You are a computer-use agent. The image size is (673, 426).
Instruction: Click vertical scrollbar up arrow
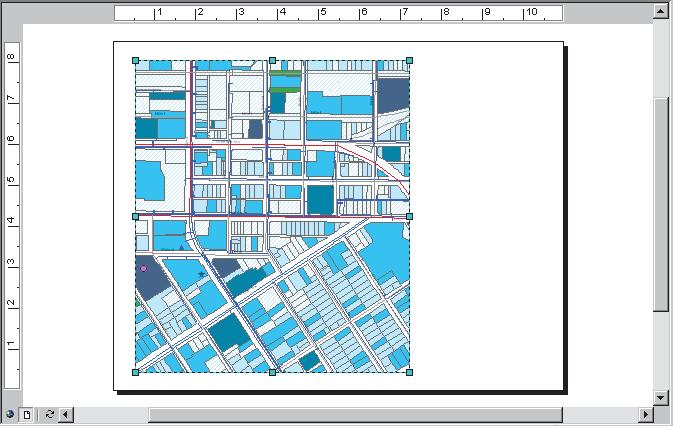(x=661, y=10)
